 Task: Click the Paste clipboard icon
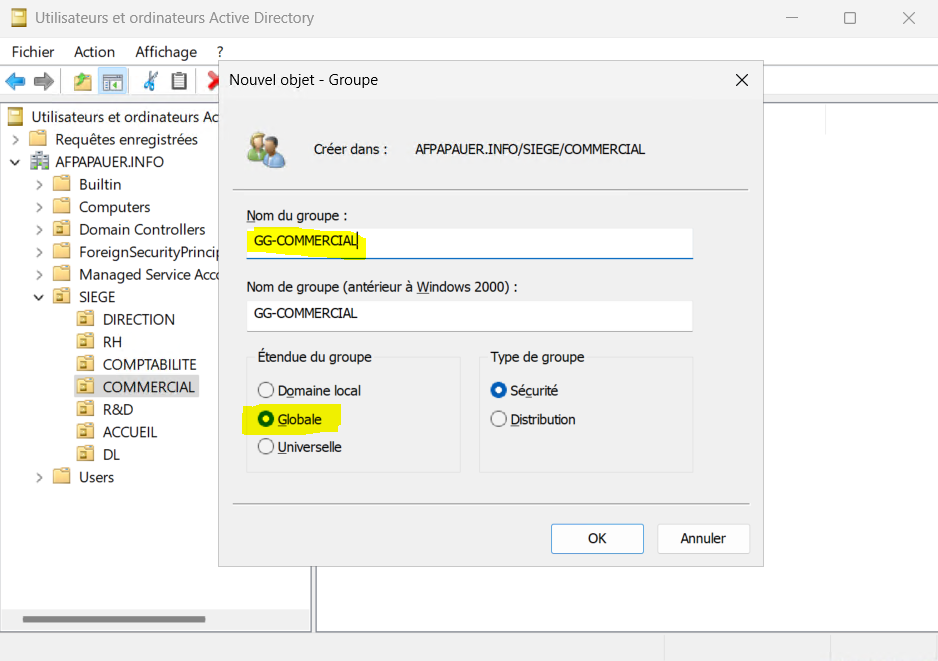point(179,81)
